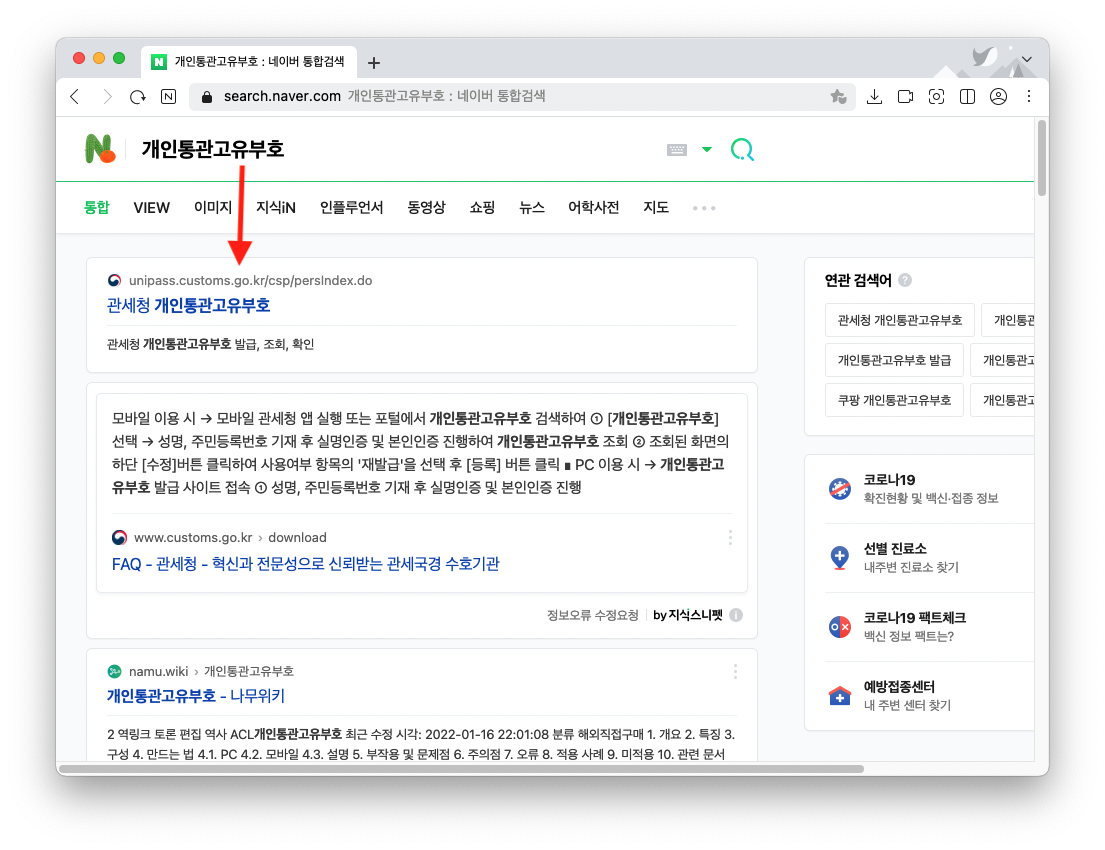Open options menu for FAQ result
The width and height of the screenshot is (1105, 850).
click(730, 538)
